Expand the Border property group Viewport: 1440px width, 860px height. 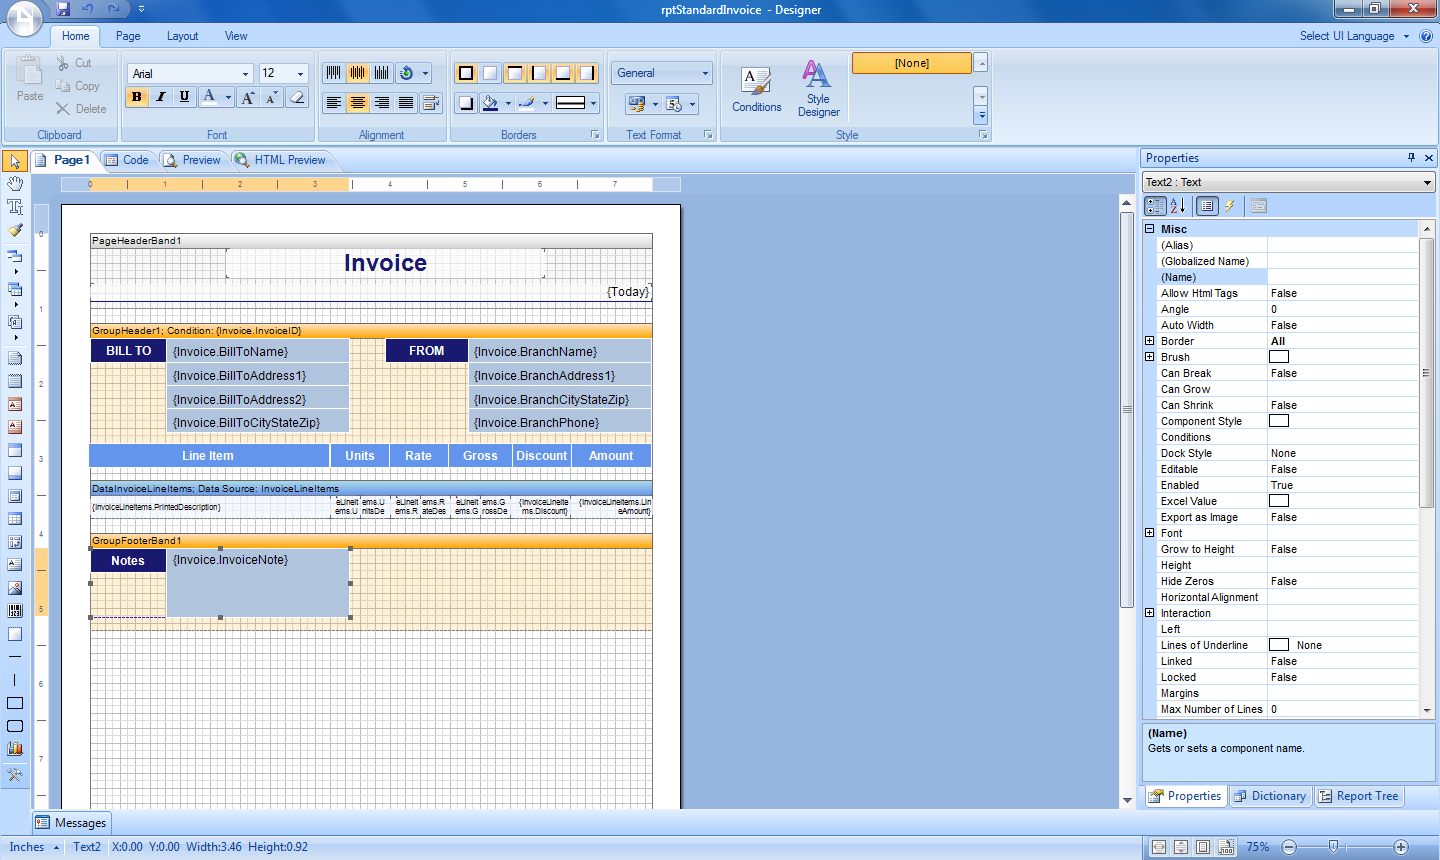[1150, 341]
